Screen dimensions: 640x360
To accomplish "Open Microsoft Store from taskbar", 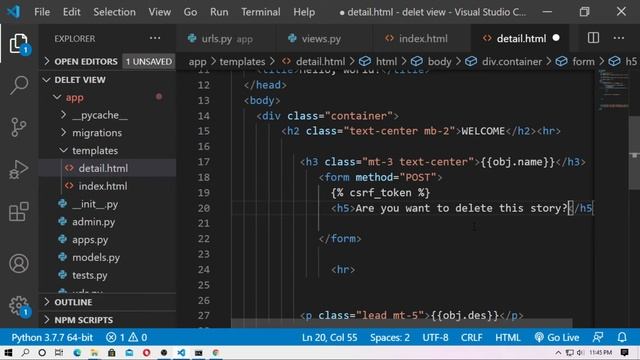I will click(111, 353).
